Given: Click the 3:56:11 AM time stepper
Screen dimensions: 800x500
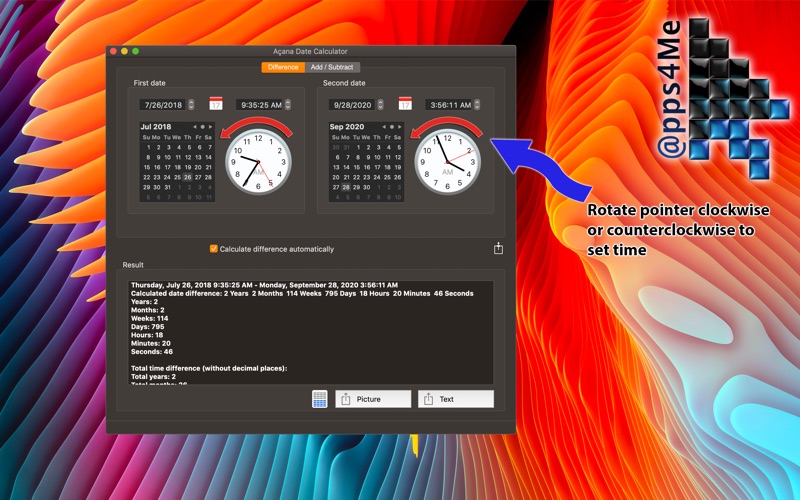Looking at the screenshot, I should point(477,104).
